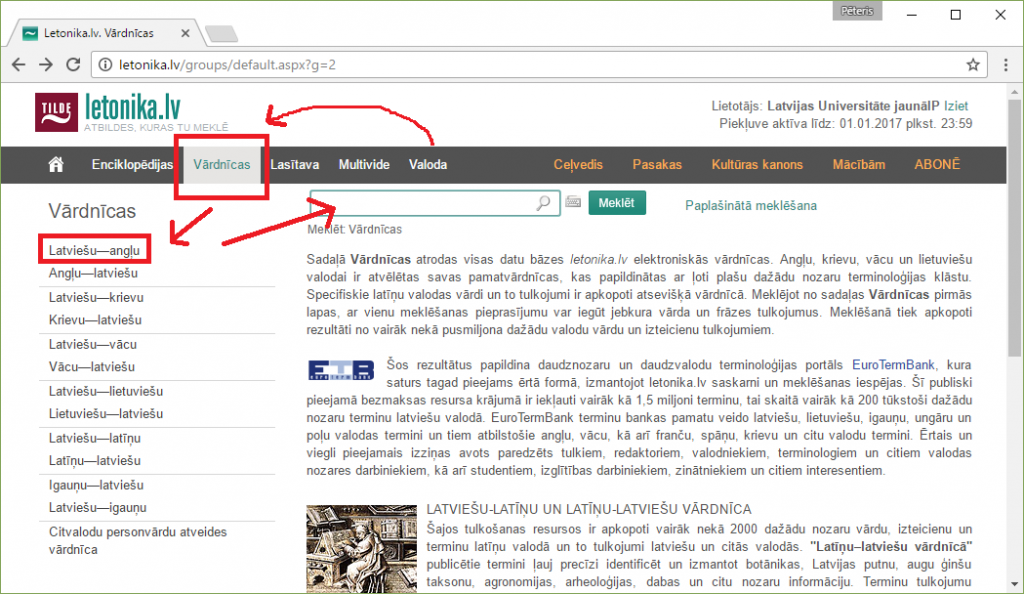Bookmark page with star icon
1024x594 pixels.
[x=973, y=65]
